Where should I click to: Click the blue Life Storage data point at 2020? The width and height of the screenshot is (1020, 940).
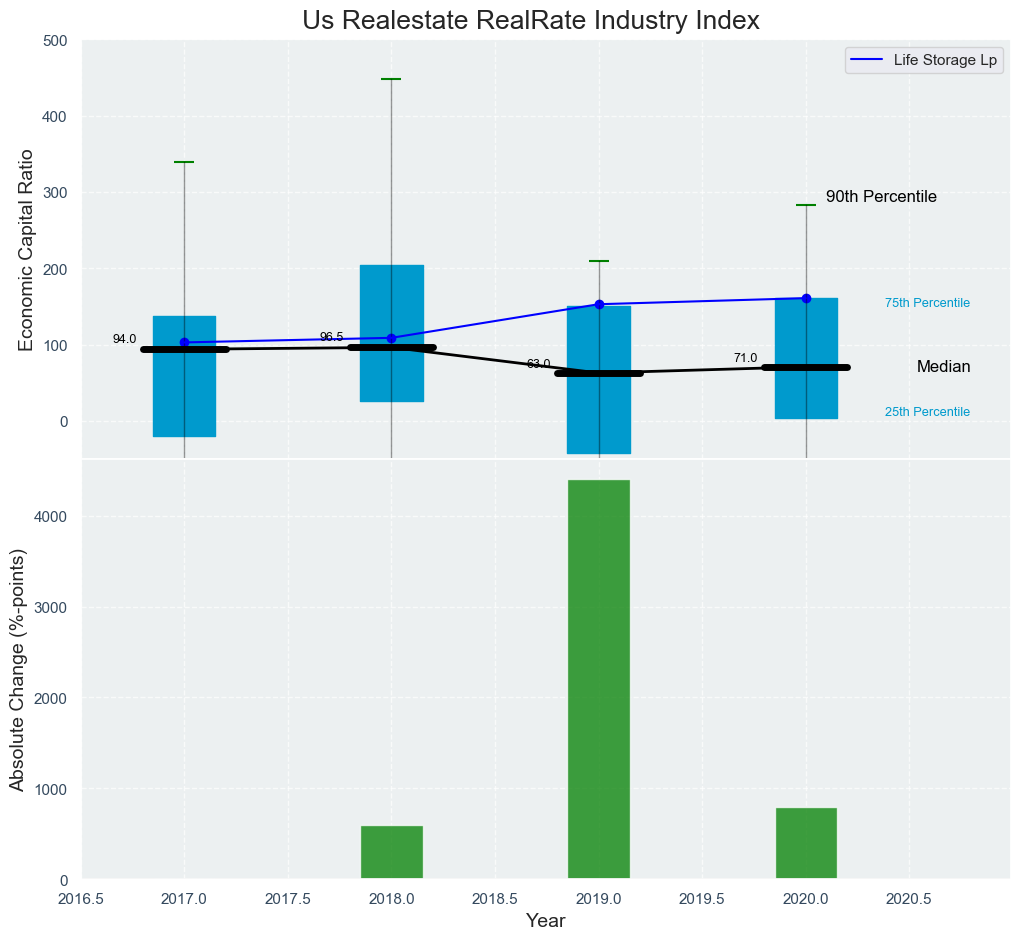click(x=806, y=298)
